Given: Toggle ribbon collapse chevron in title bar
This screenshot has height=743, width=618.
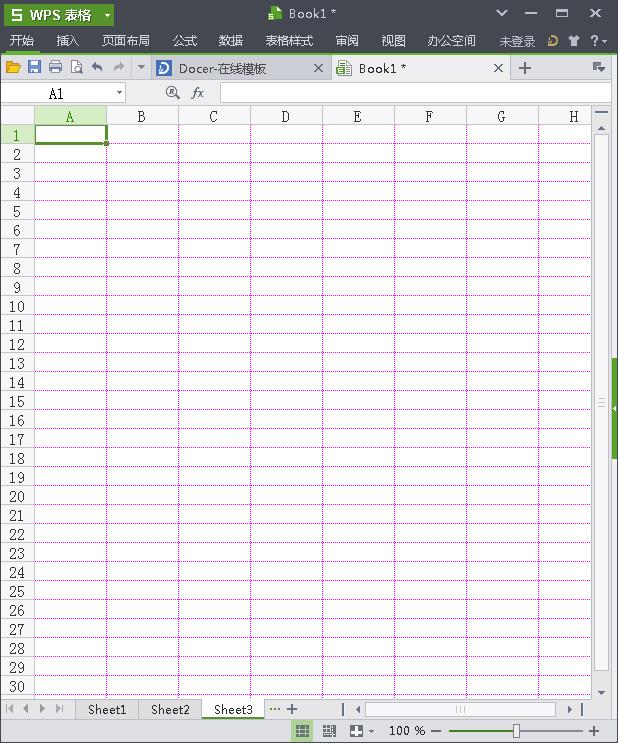Looking at the screenshot, I should pyautogui.click(x=502, y=13).
